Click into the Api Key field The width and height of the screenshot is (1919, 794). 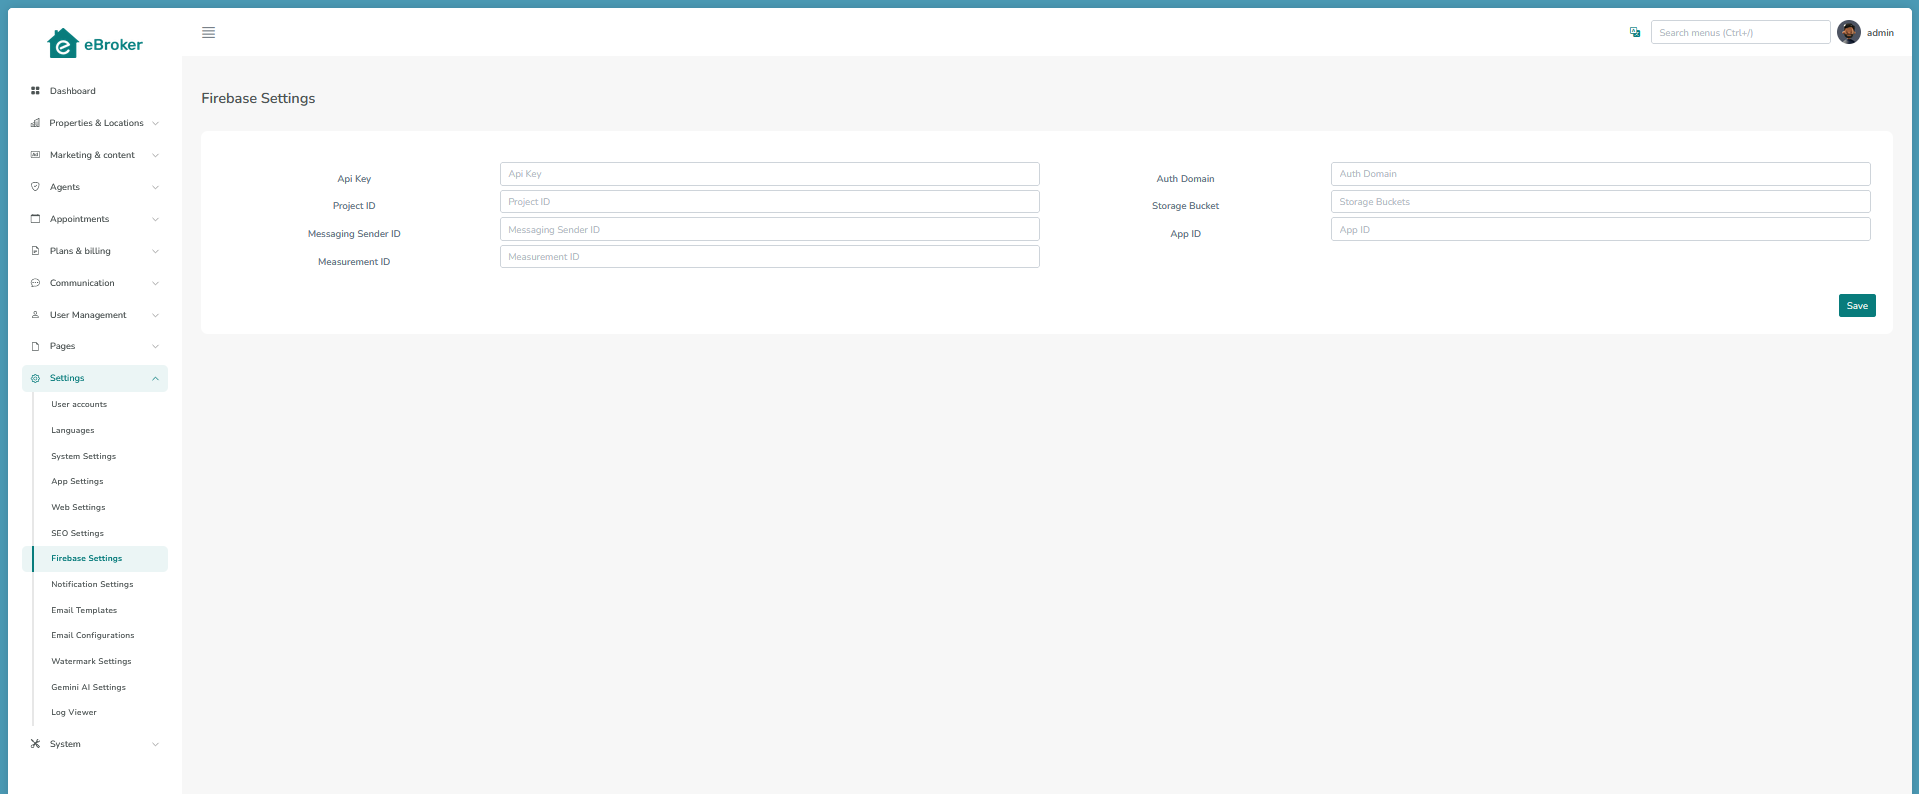(769, 174)
